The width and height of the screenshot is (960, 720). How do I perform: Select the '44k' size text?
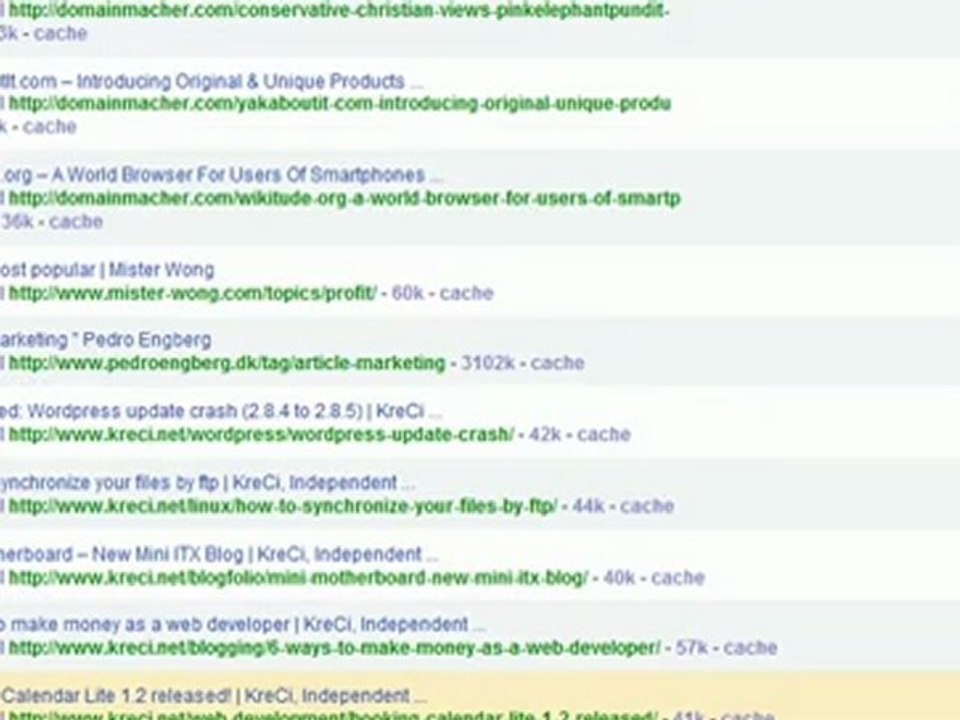coord(588,506)
